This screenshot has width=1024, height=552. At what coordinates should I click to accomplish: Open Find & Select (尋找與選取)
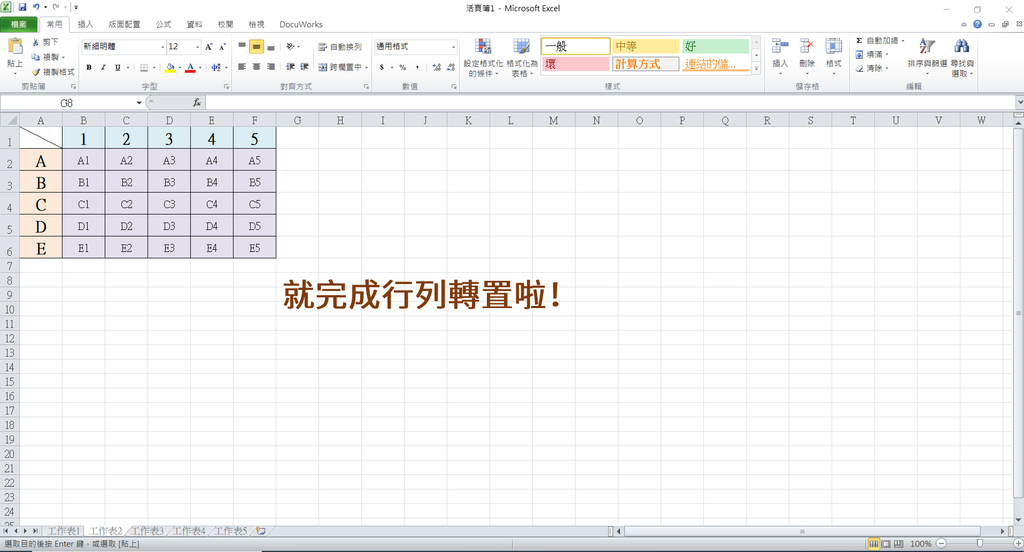pyautogui.click(x=962, y=57)
